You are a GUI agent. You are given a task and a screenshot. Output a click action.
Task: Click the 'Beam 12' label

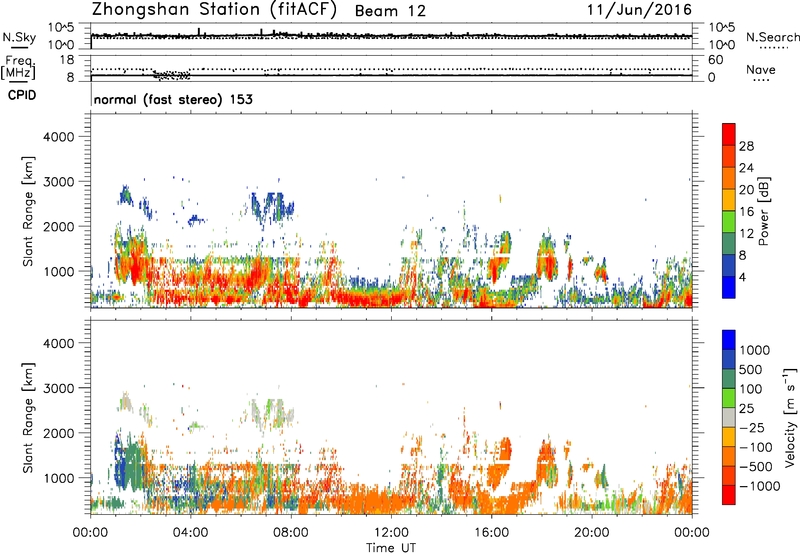pos(390,11)
